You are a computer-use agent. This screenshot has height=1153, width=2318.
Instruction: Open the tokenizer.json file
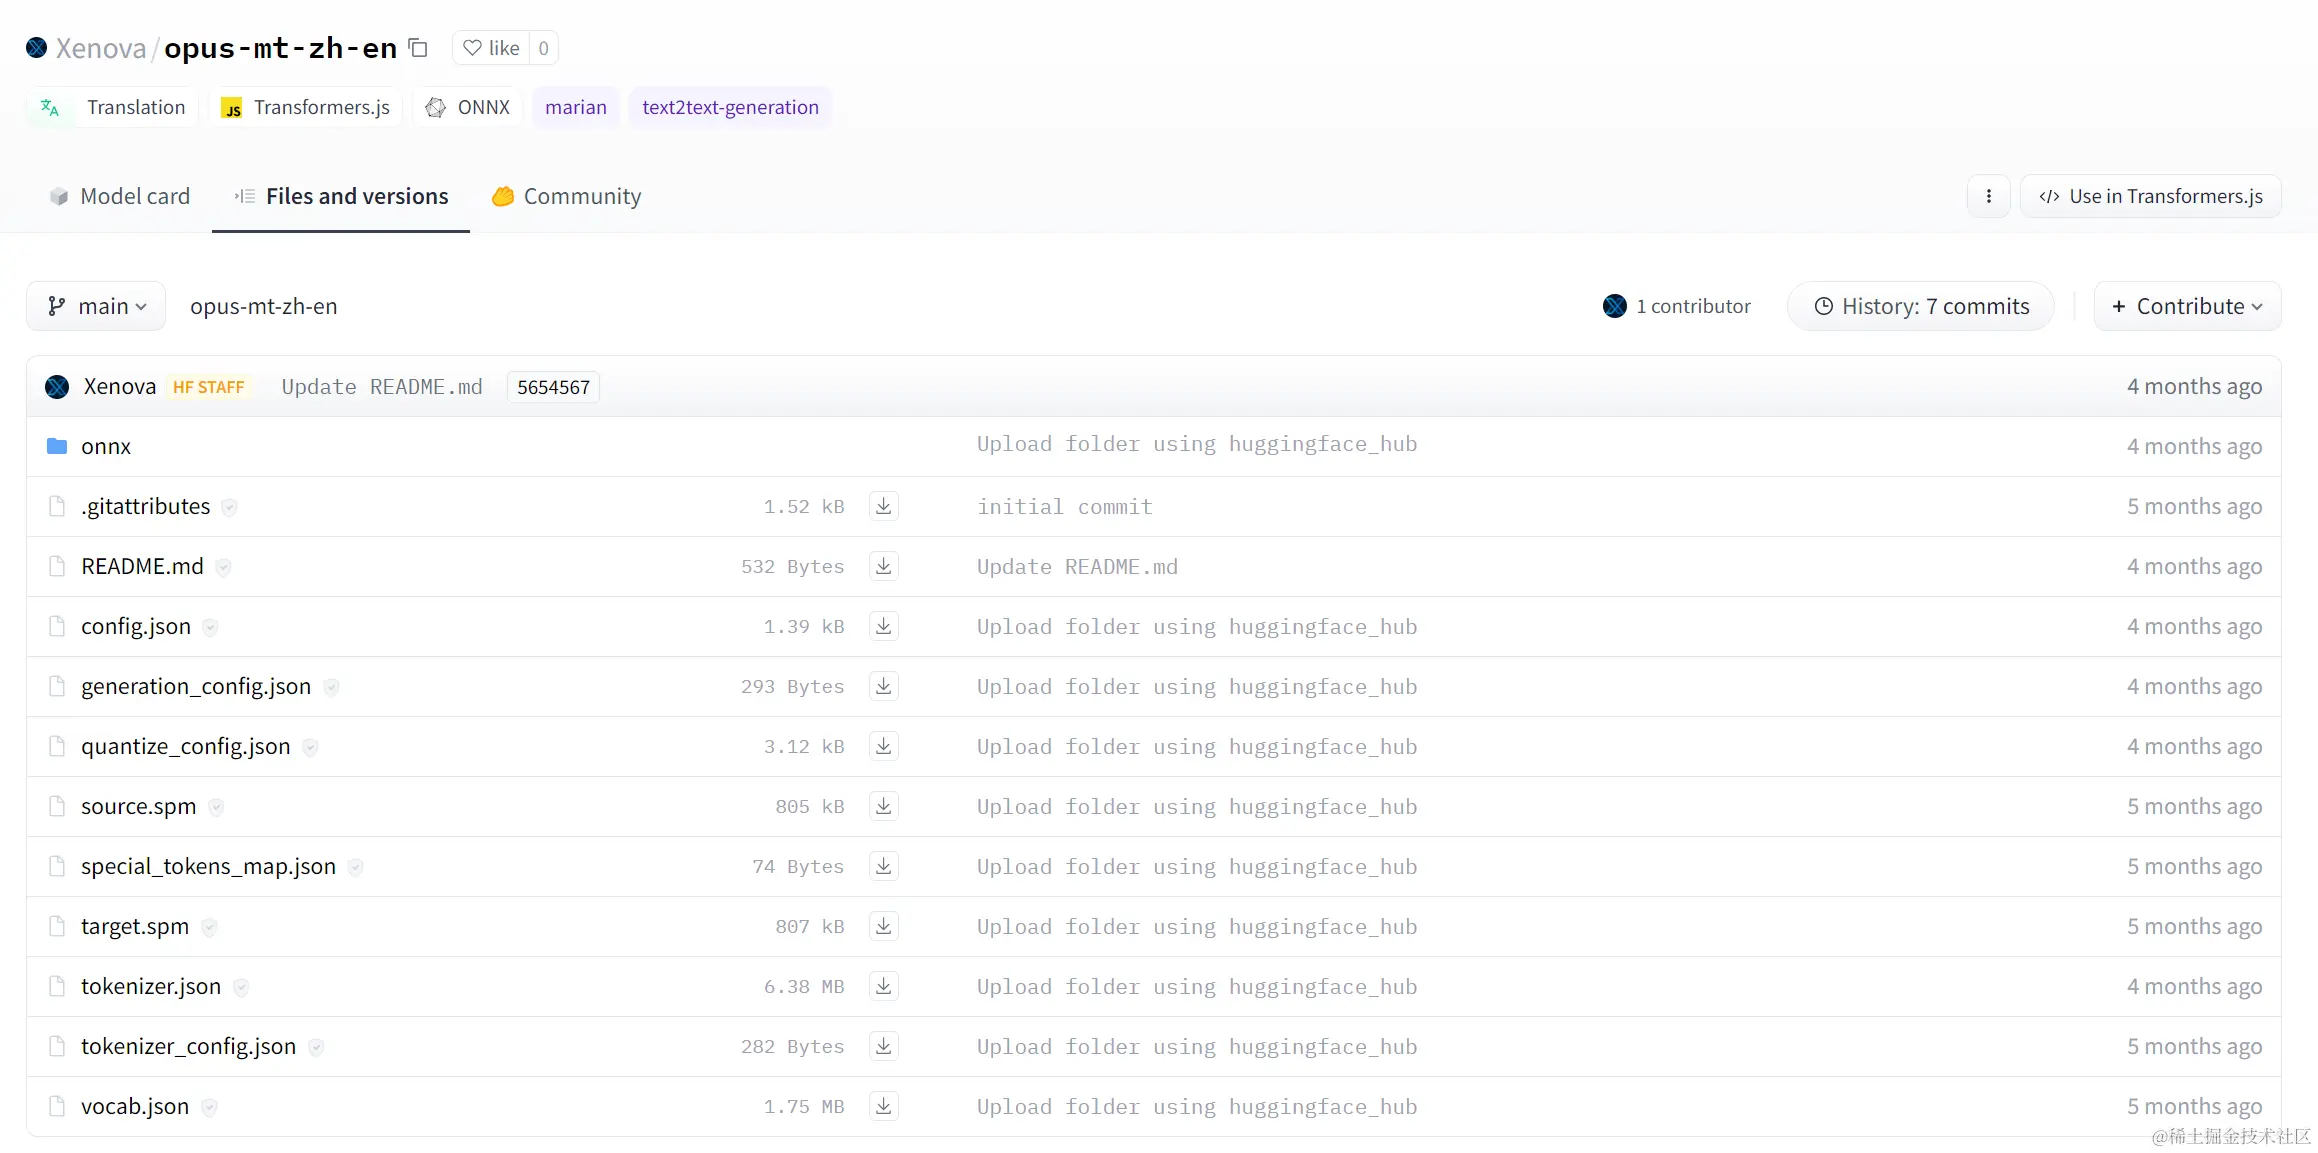(151, 986)
